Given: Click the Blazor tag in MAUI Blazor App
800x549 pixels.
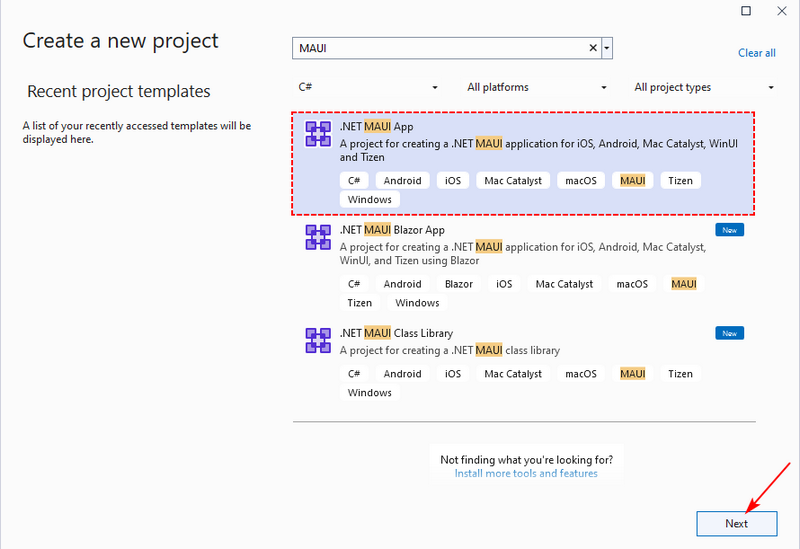Looking at the screenshot, I should (459, 284).
